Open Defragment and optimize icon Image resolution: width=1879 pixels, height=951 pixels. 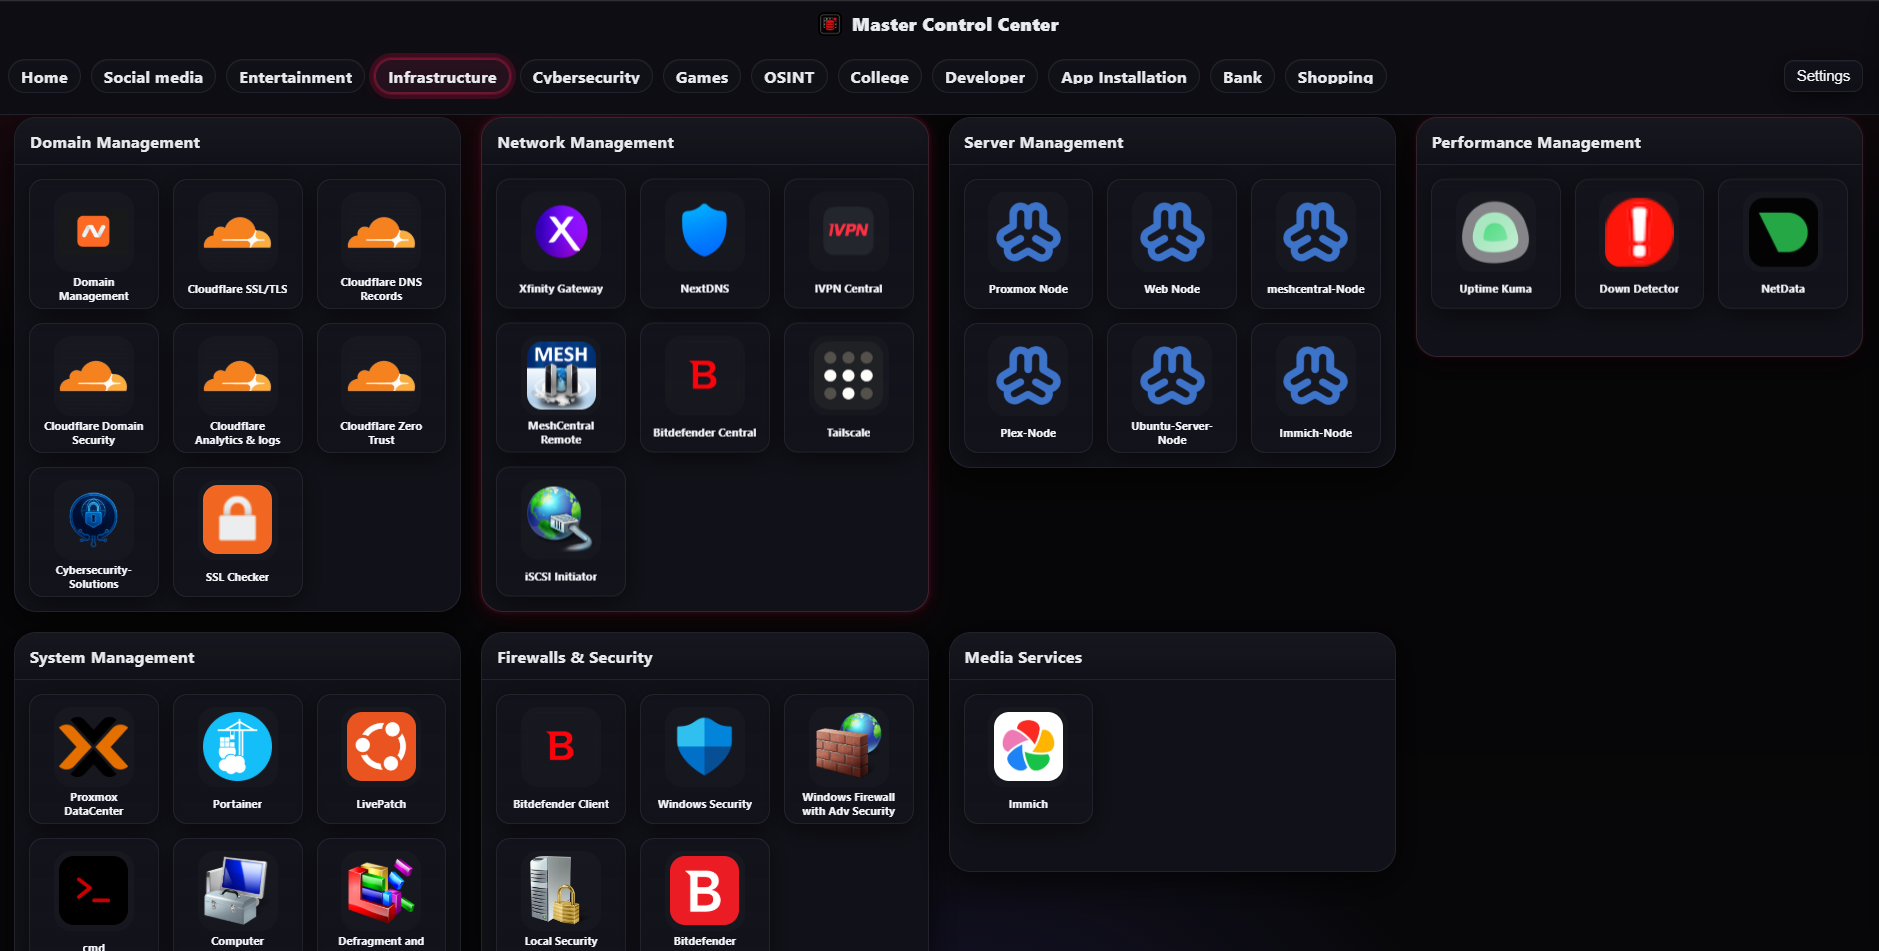point(381,896)
